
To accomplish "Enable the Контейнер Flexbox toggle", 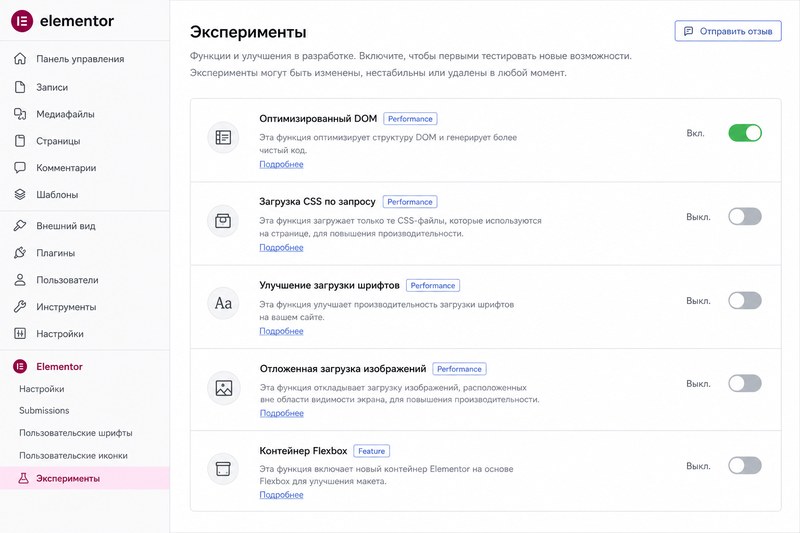I will pyautogui.click(x=745, y=465).
